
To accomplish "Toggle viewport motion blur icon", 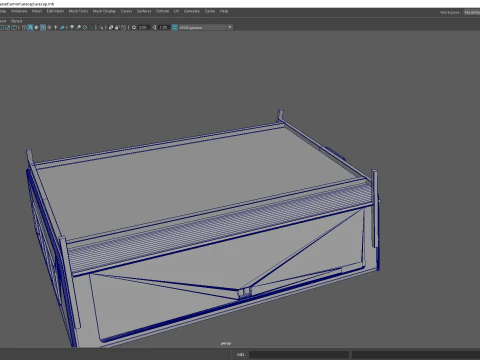I will pos(78,27).
